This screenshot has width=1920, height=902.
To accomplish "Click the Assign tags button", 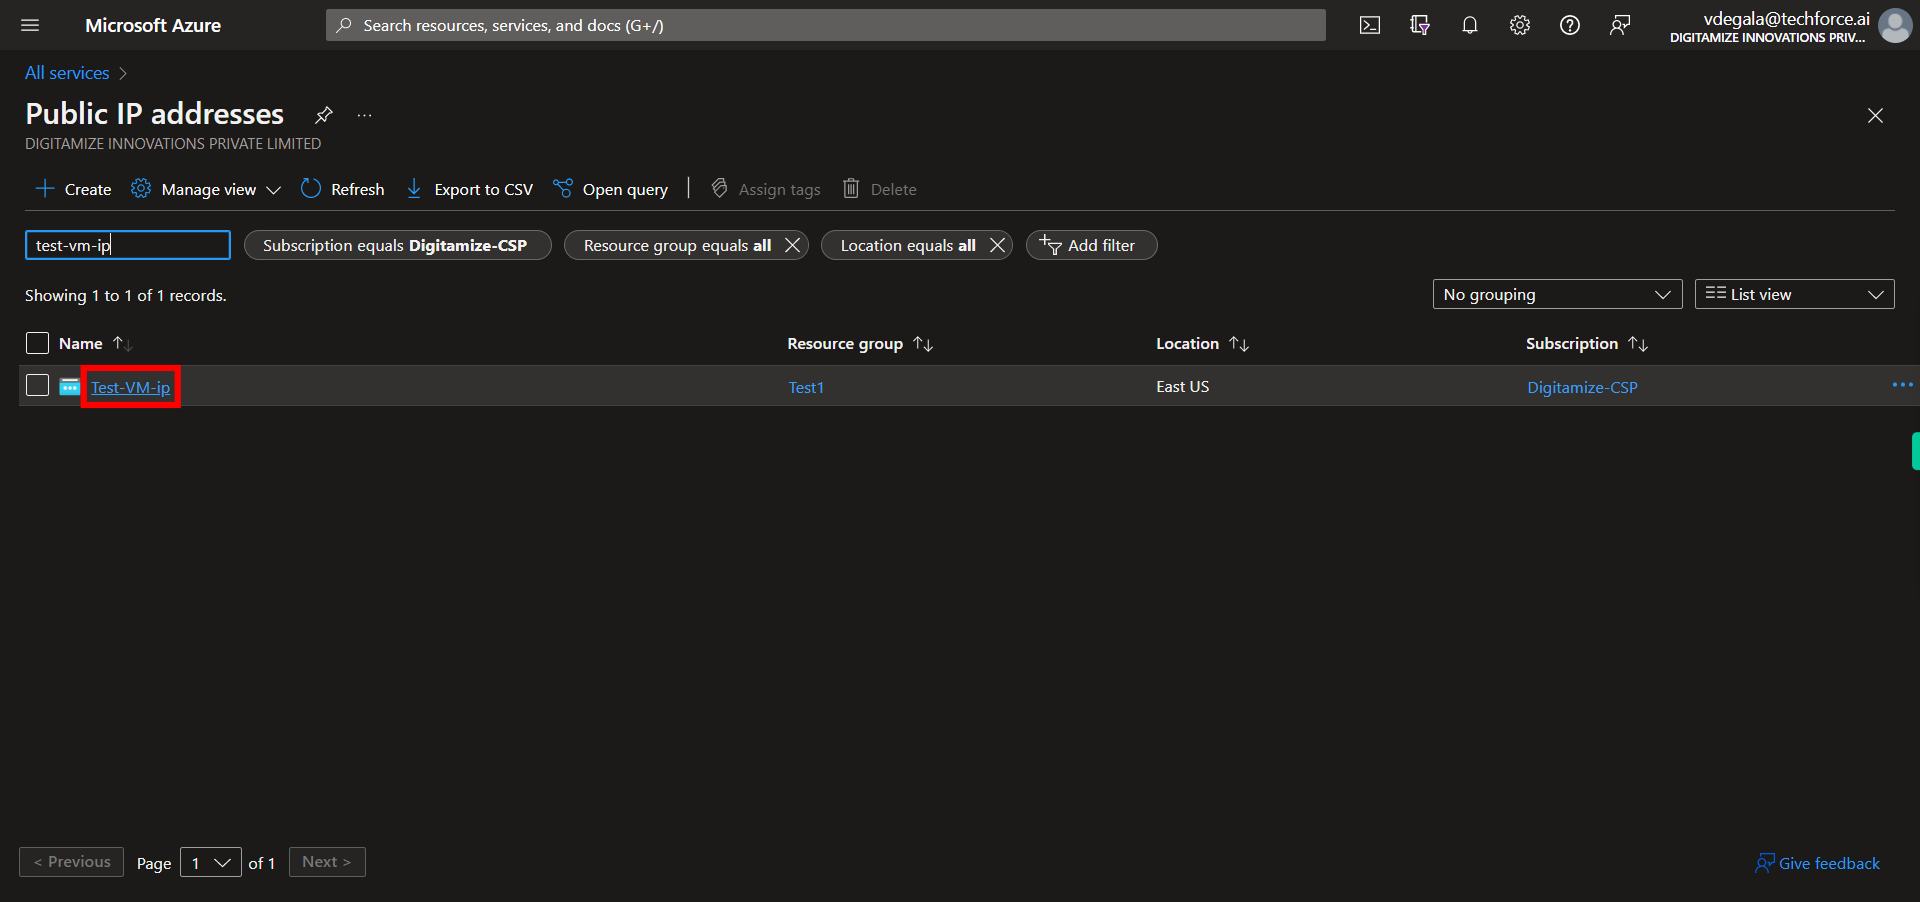I will point(766,189).
